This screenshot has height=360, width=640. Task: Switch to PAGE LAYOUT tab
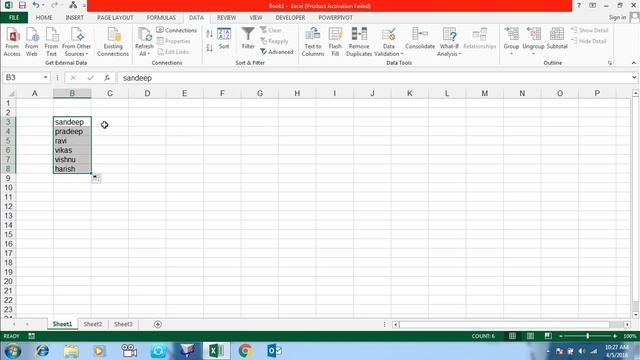(x=115, y=18)
